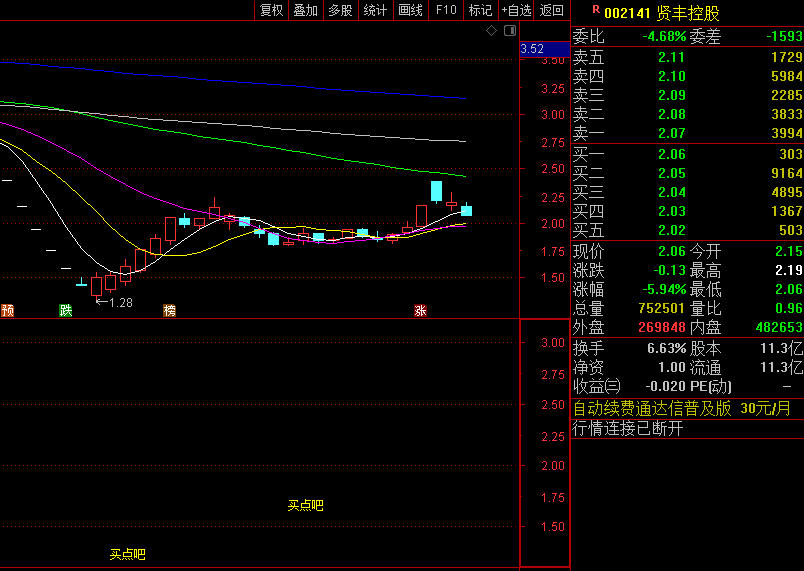Viewport: 804px width, 571px height.
Task: Click the 今开 value 2.15
Action: click(x=789, y=252)
